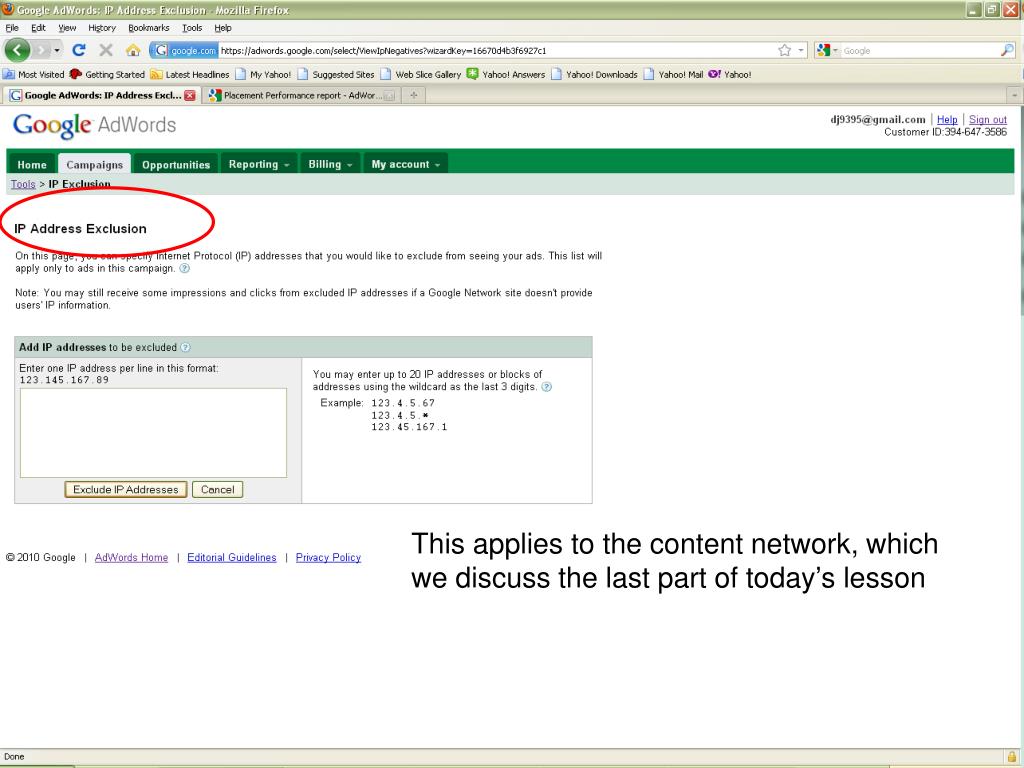Click the Exclude IP Addresses button
Screen dimensions: 1024x768
[x=125, y=490]
